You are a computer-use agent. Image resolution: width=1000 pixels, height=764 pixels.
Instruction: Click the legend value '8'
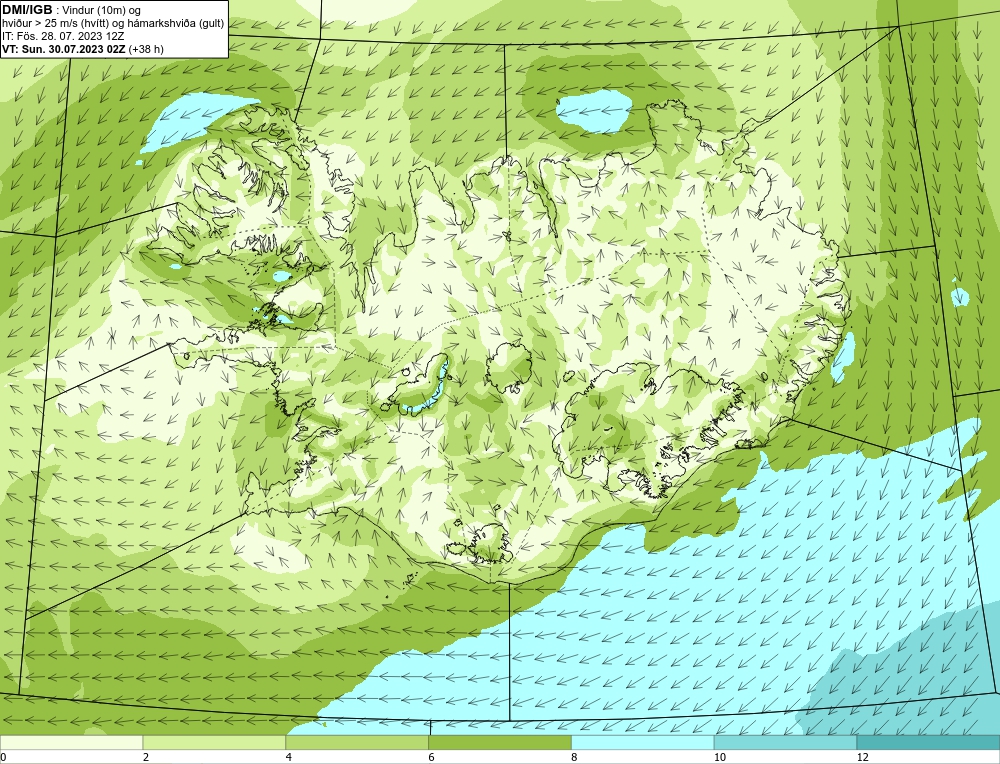[x=575, y=757]
